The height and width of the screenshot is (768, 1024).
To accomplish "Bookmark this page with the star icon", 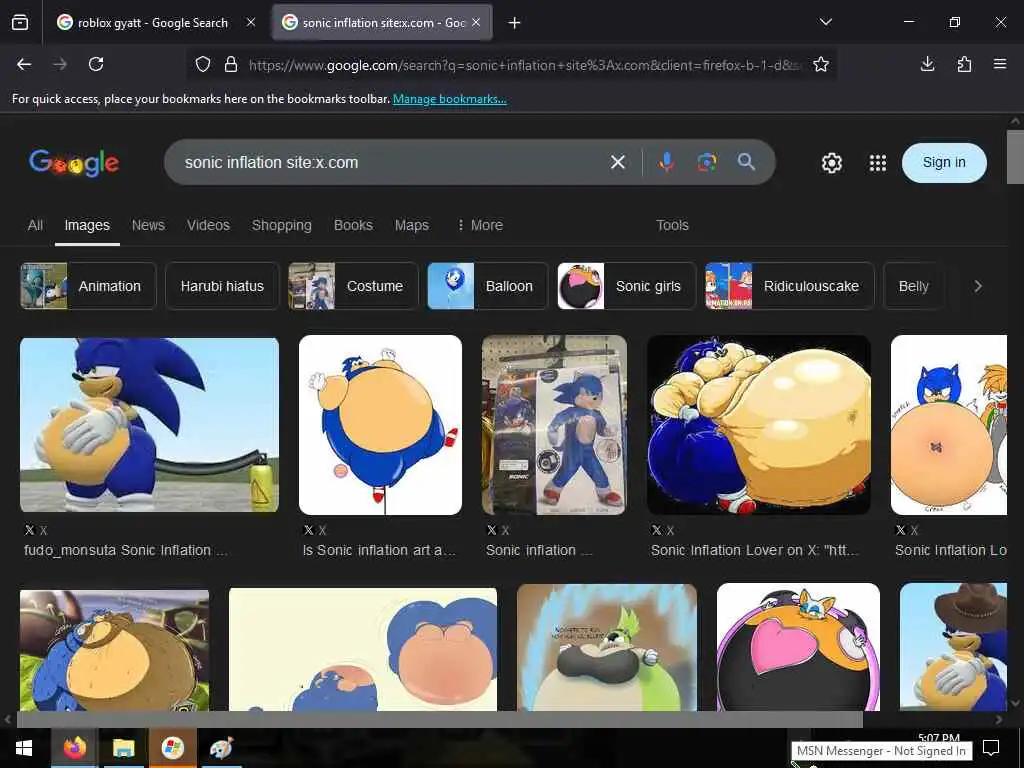I will pos(821,64).
